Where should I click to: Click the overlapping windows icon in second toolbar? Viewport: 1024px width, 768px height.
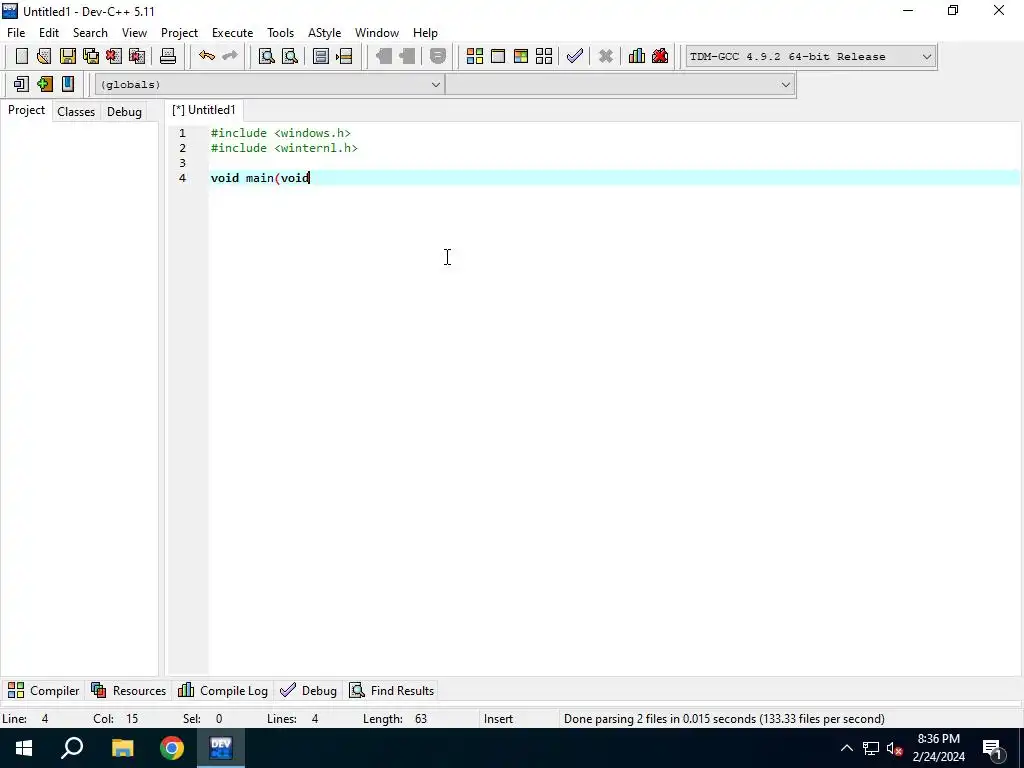21,84
